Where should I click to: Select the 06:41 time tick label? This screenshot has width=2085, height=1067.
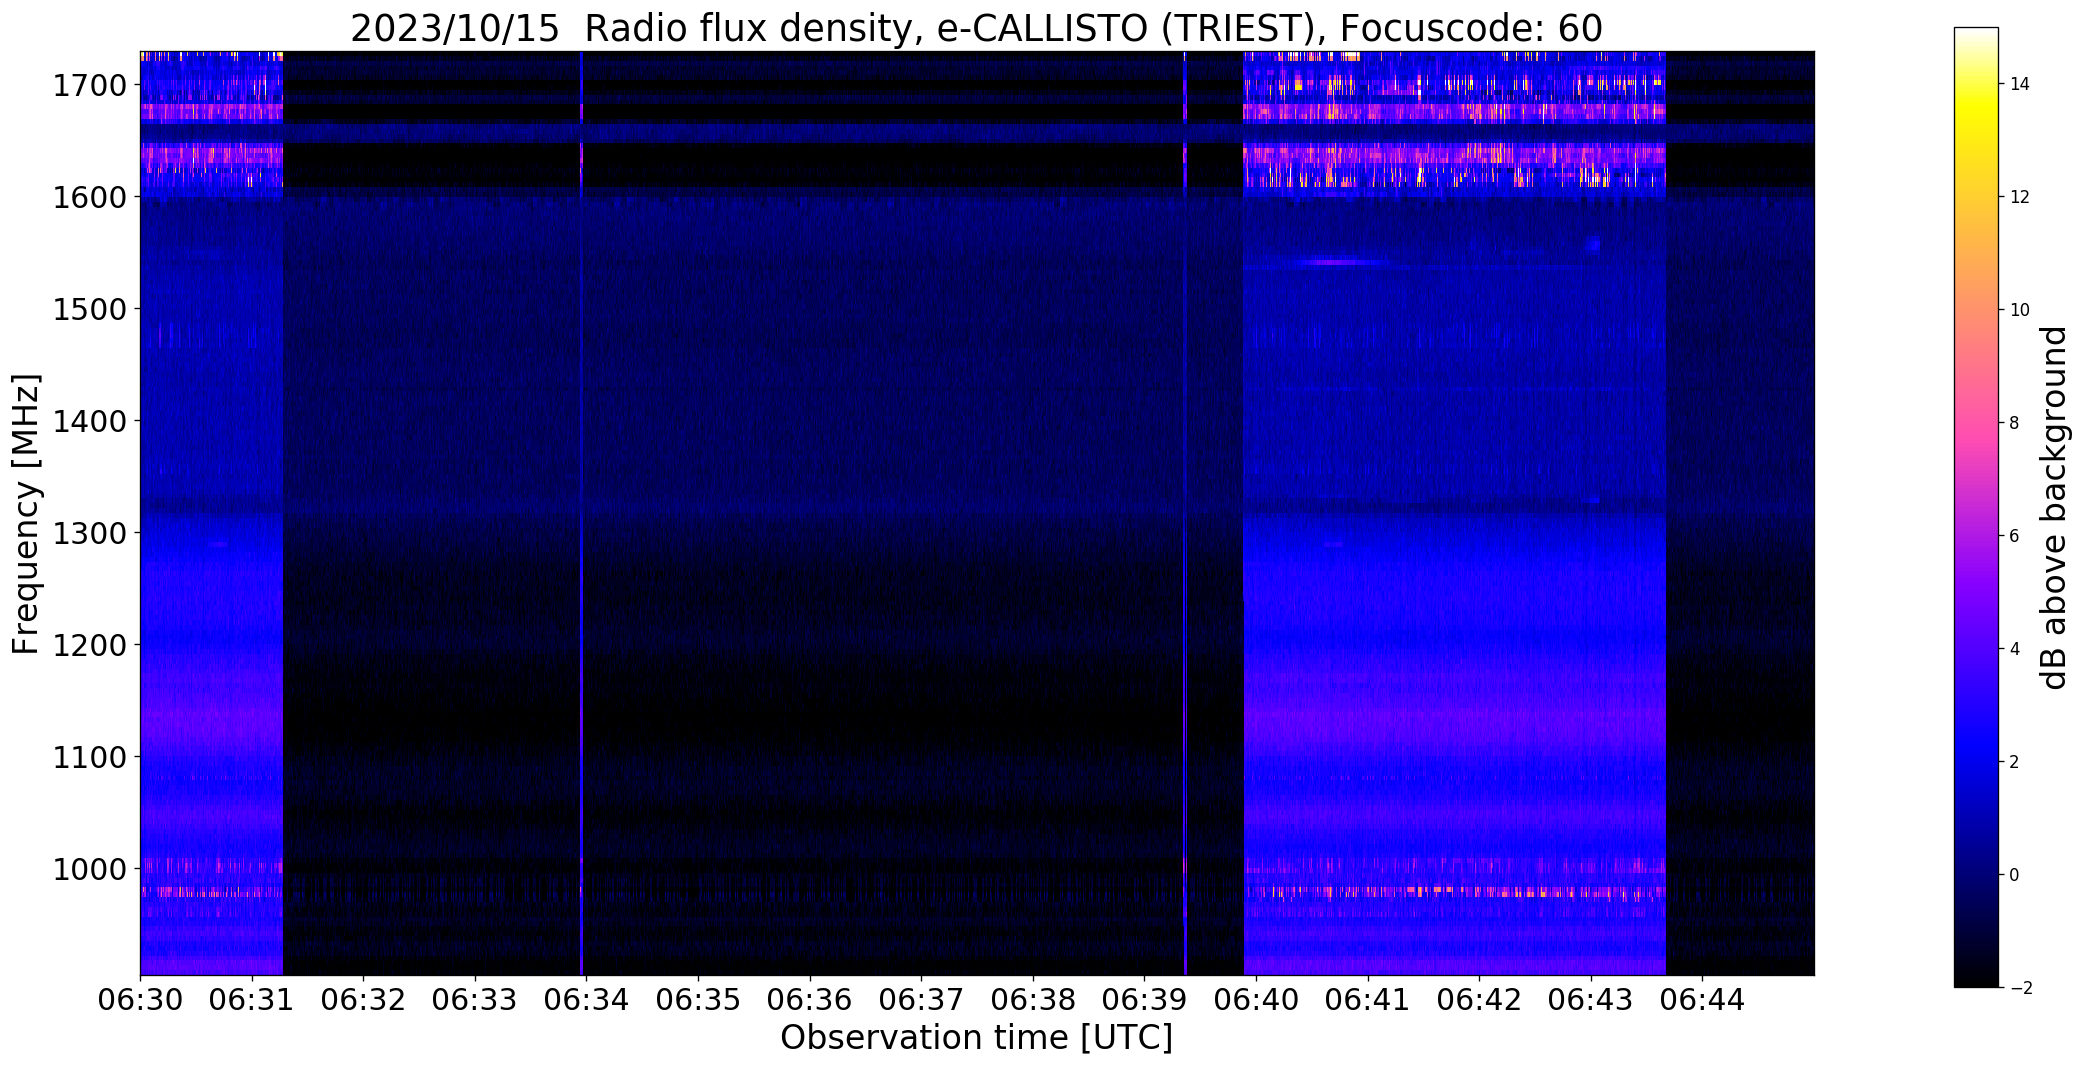coord(1368,999)
